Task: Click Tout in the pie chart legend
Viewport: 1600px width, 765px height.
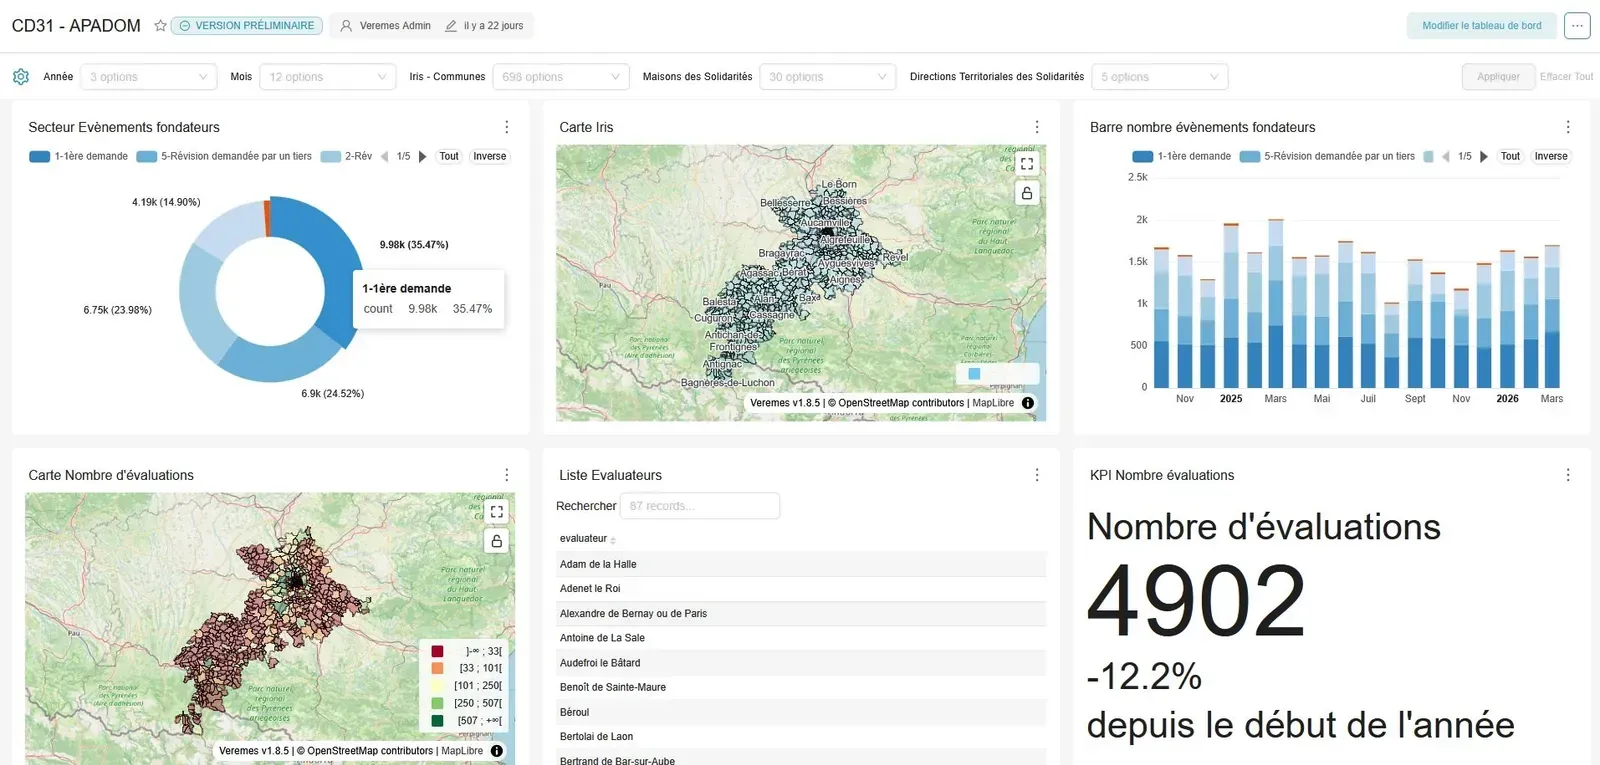Action: click(449, 157)
